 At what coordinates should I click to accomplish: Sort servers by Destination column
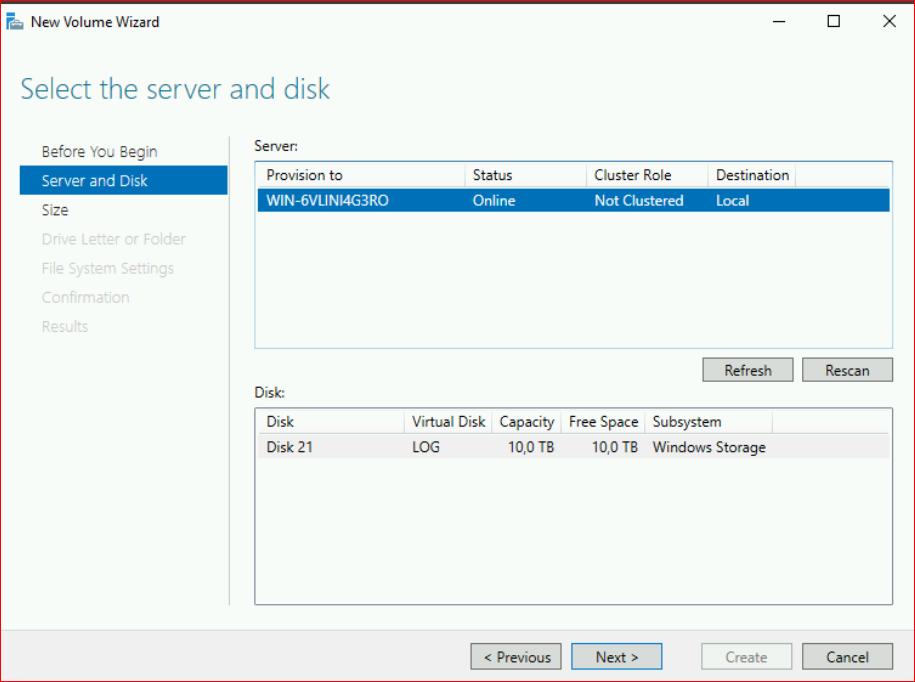click(752, 175)
